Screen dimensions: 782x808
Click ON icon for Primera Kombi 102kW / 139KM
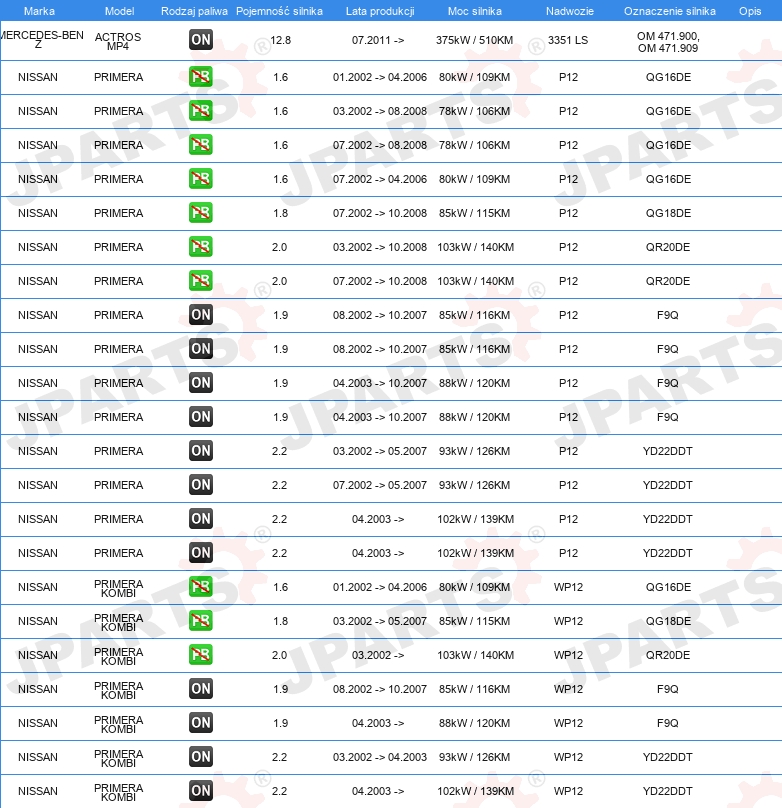[200, 791]
